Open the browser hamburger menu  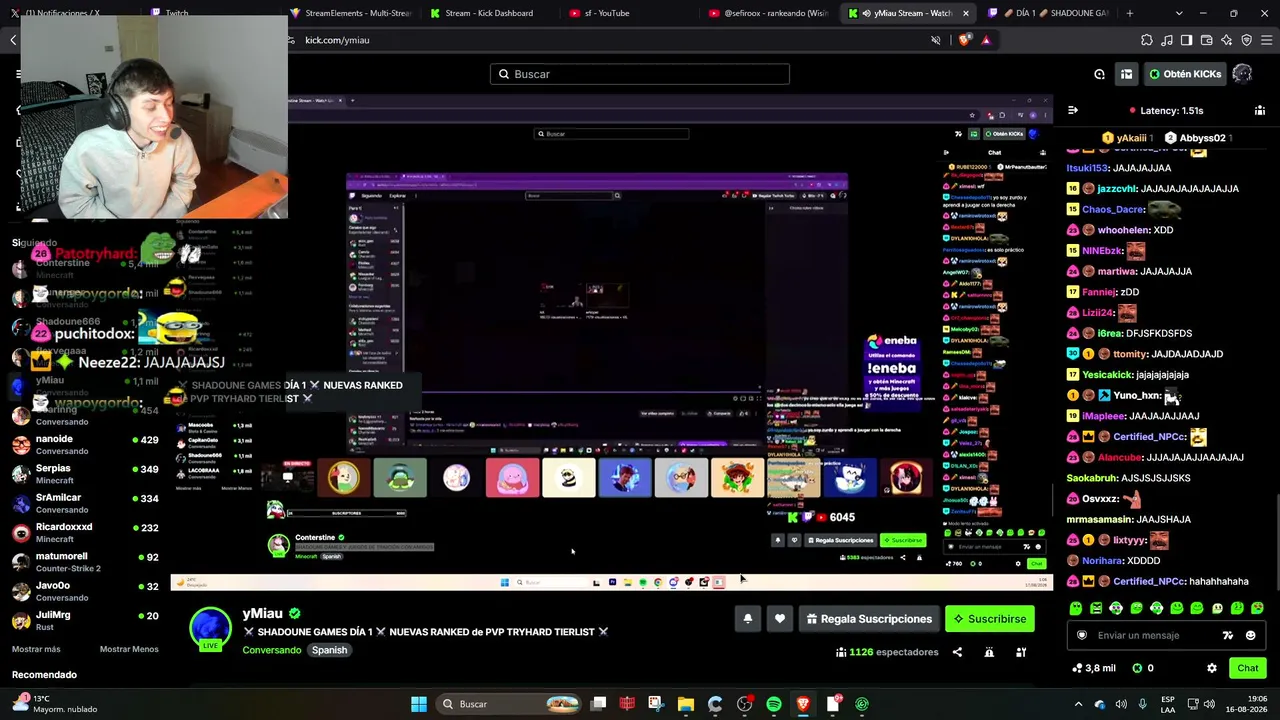click(1266, 40)
